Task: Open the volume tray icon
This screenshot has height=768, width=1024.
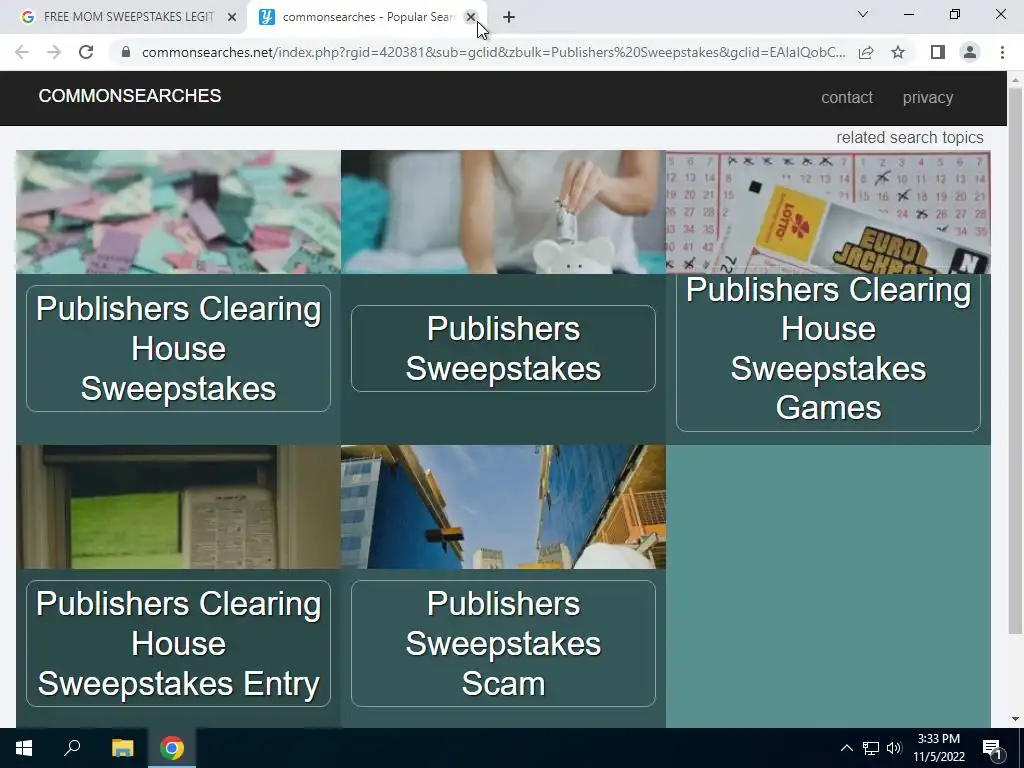Action: pyautogui.click(x=894, y=748)
